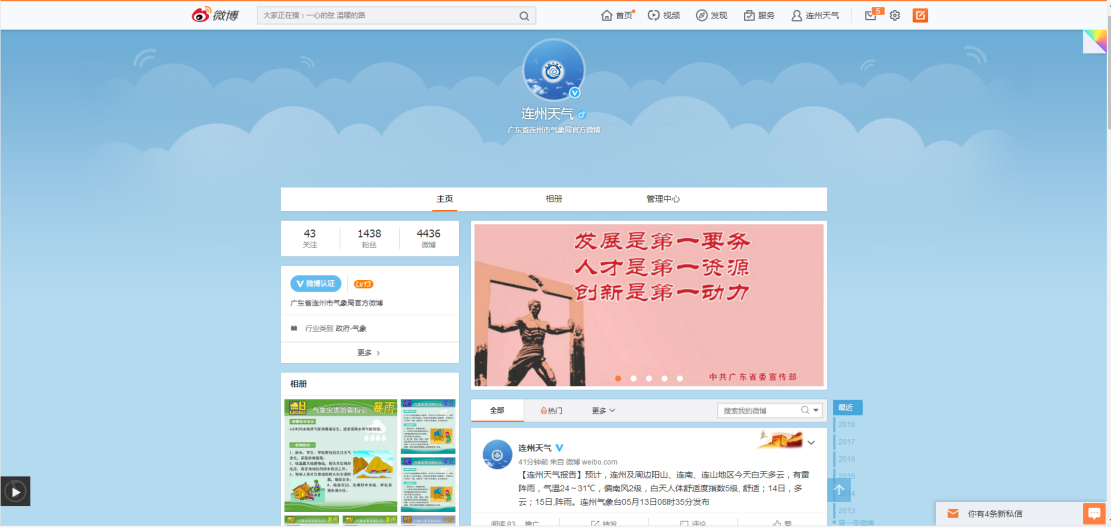Select 最近 in timeline
Image resolution: width=1111 pixels, height=528 pixels.
coord(847,408)
